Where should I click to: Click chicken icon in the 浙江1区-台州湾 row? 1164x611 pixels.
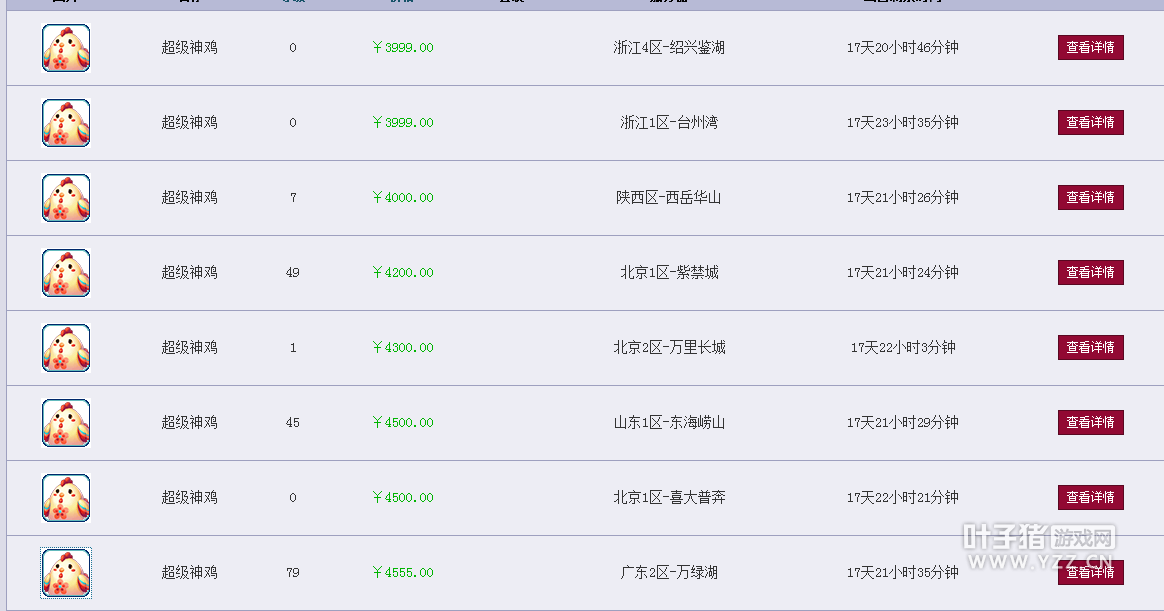66,123
